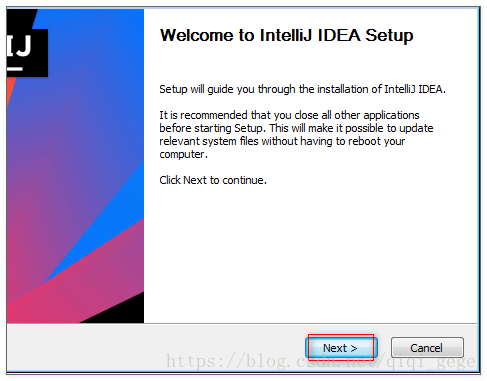Click the red-orange wedge below the IJ logo
Screen dimensions: 487x381
click(10, 88)
